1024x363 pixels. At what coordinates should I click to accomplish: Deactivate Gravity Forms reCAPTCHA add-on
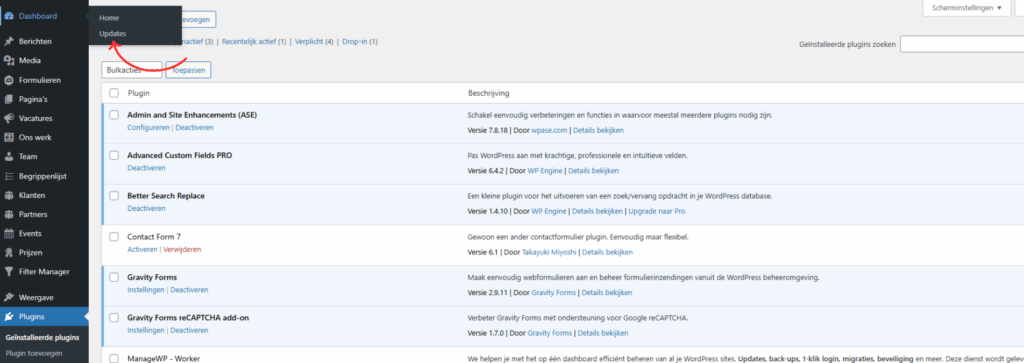189,330
